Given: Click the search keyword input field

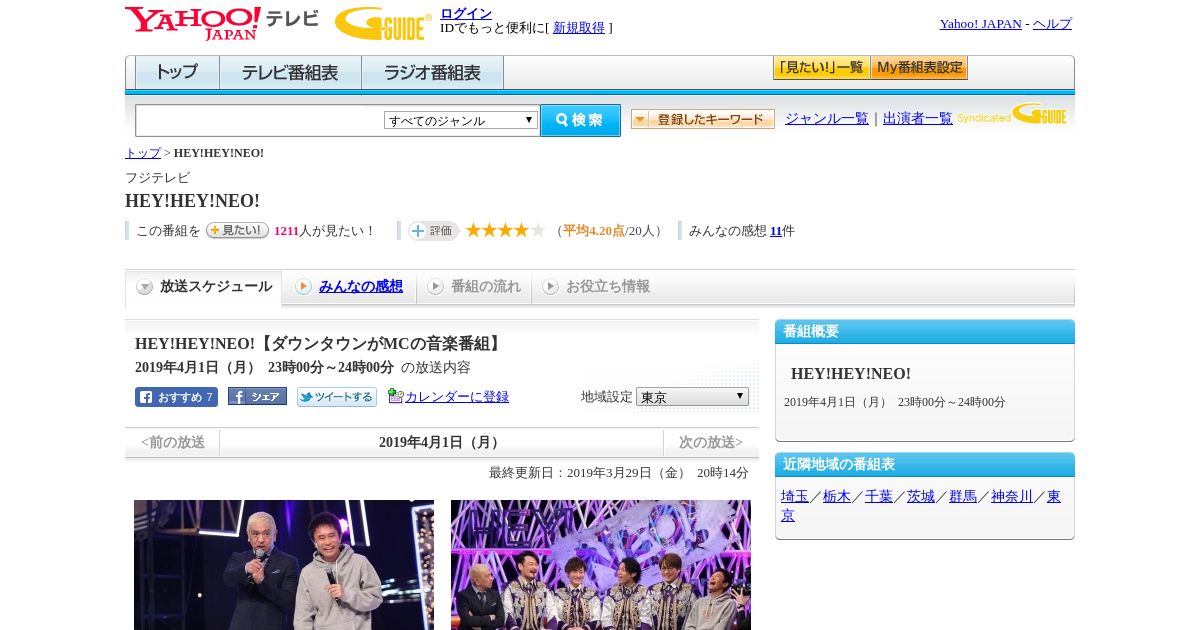Looking at the screenshot, I should pos(259,120).
